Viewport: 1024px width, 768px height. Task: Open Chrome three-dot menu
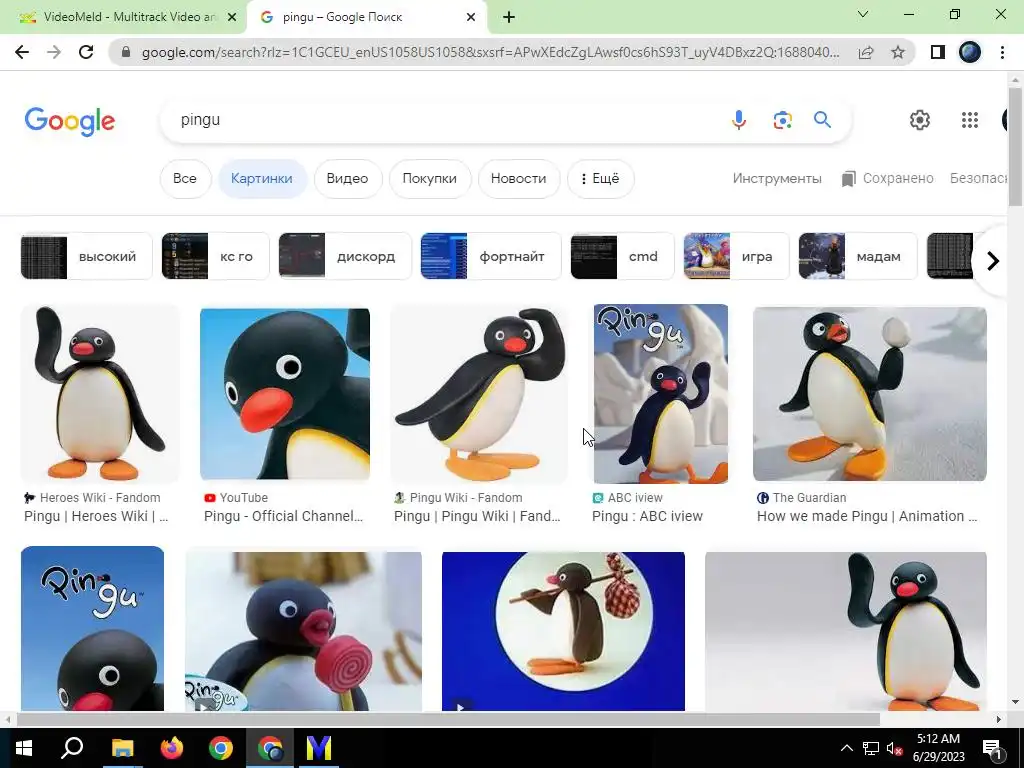coord(1002,52)
